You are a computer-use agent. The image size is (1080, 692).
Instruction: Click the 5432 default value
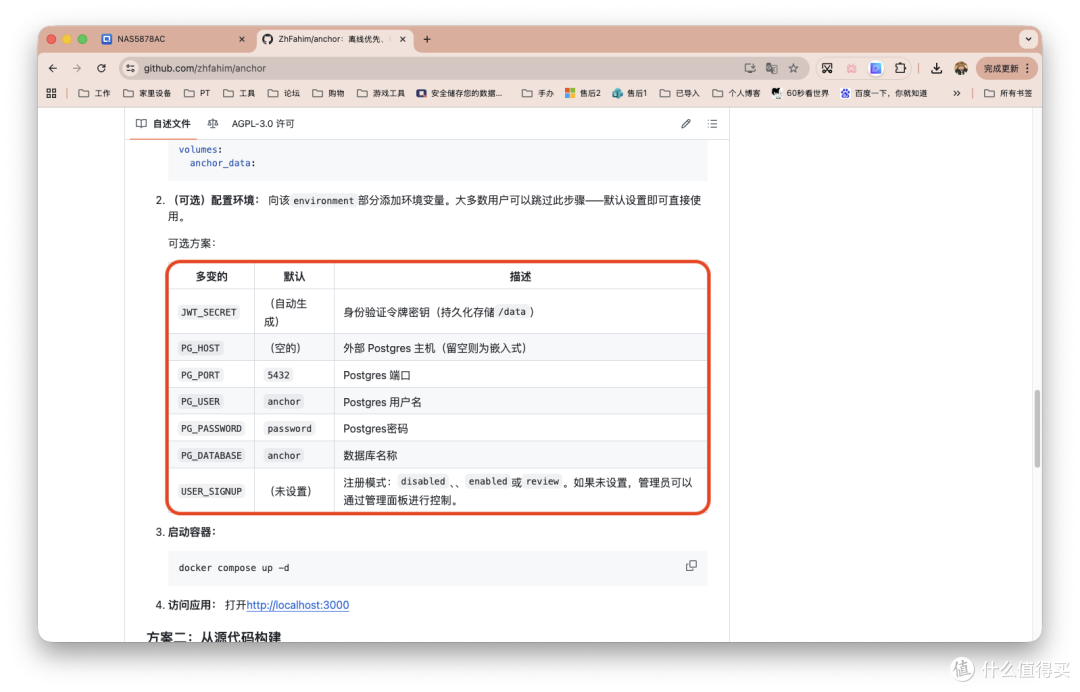pyautogui.click(x=278, y=375)
